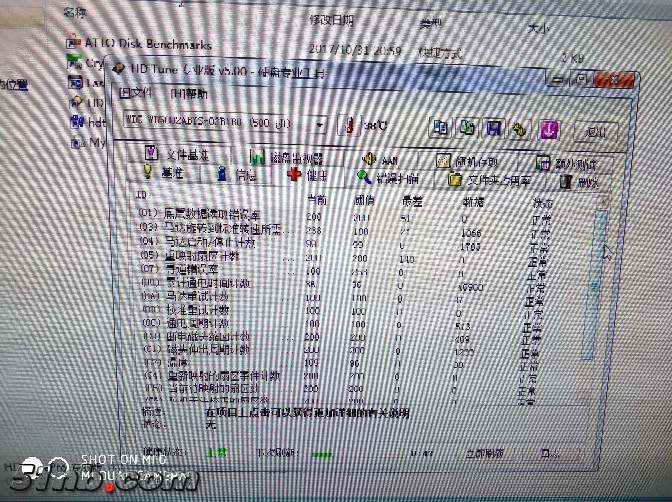This screenshot has height=502, width=672.
Task: Switch to the 擦除 tab
Action: (580, 182)
